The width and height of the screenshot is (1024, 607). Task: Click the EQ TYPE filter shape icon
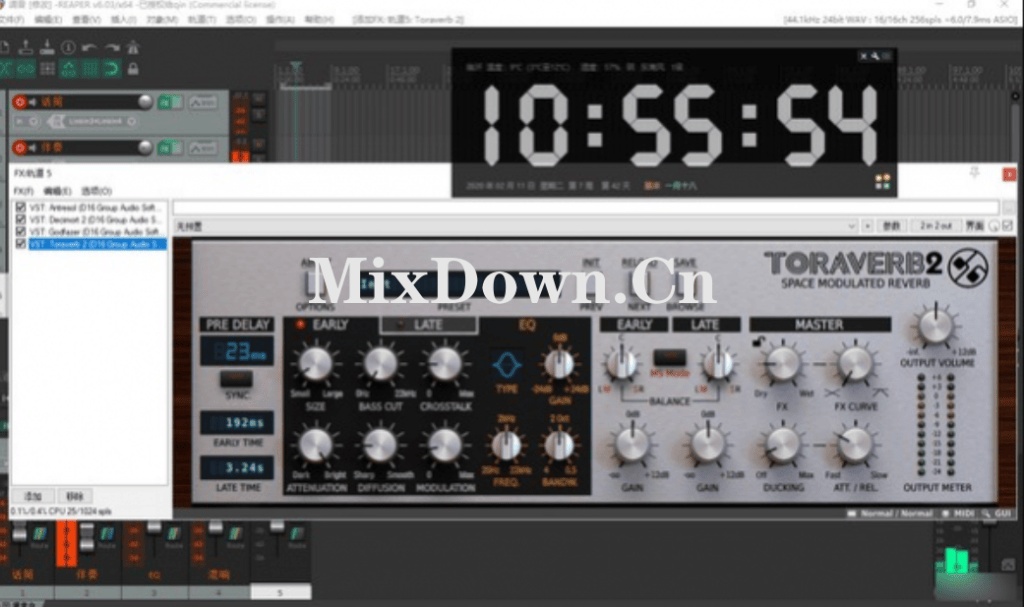[x=506, y=364]
